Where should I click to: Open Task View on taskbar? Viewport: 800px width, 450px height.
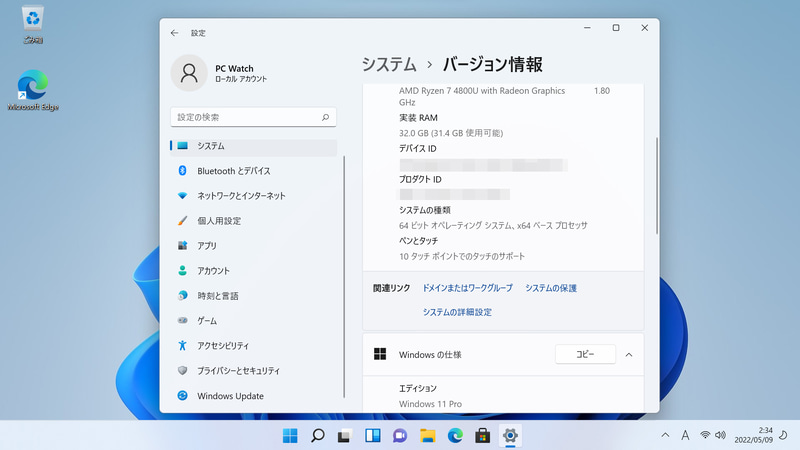tap(345, 436)
